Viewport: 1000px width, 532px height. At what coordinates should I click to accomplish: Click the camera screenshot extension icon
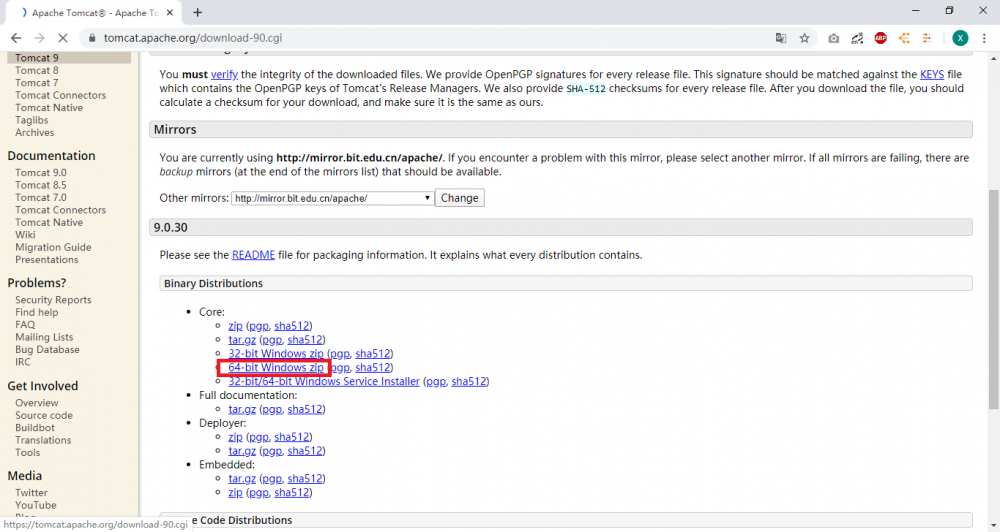tap(834, 38)
